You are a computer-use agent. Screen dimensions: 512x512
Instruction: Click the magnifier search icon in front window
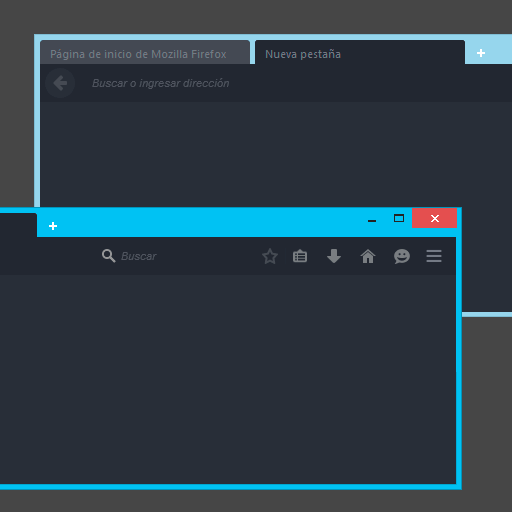[x=109, y=256]
